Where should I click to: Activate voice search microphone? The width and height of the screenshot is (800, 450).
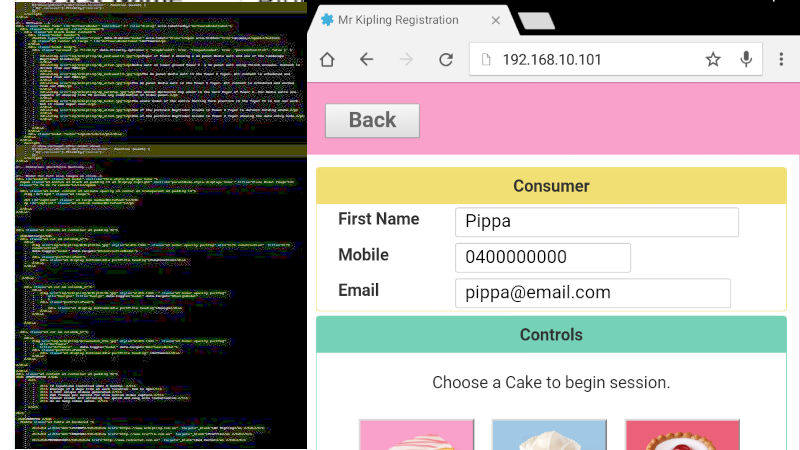pos(746,60)
